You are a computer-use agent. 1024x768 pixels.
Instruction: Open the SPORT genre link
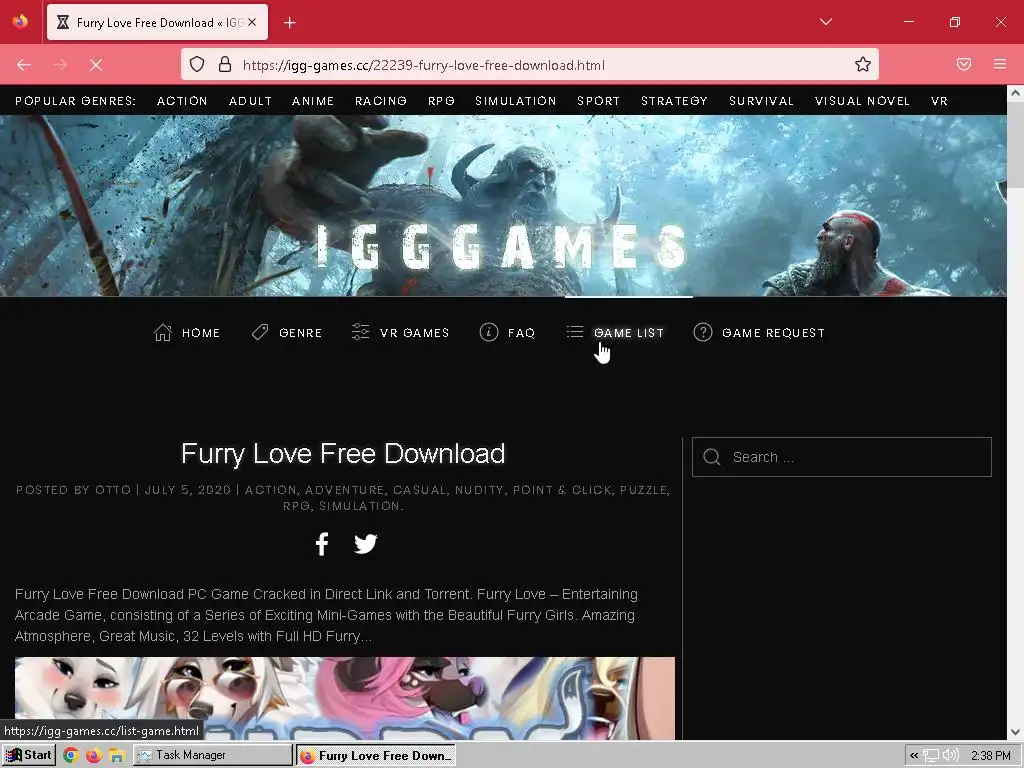click(598, 101)
